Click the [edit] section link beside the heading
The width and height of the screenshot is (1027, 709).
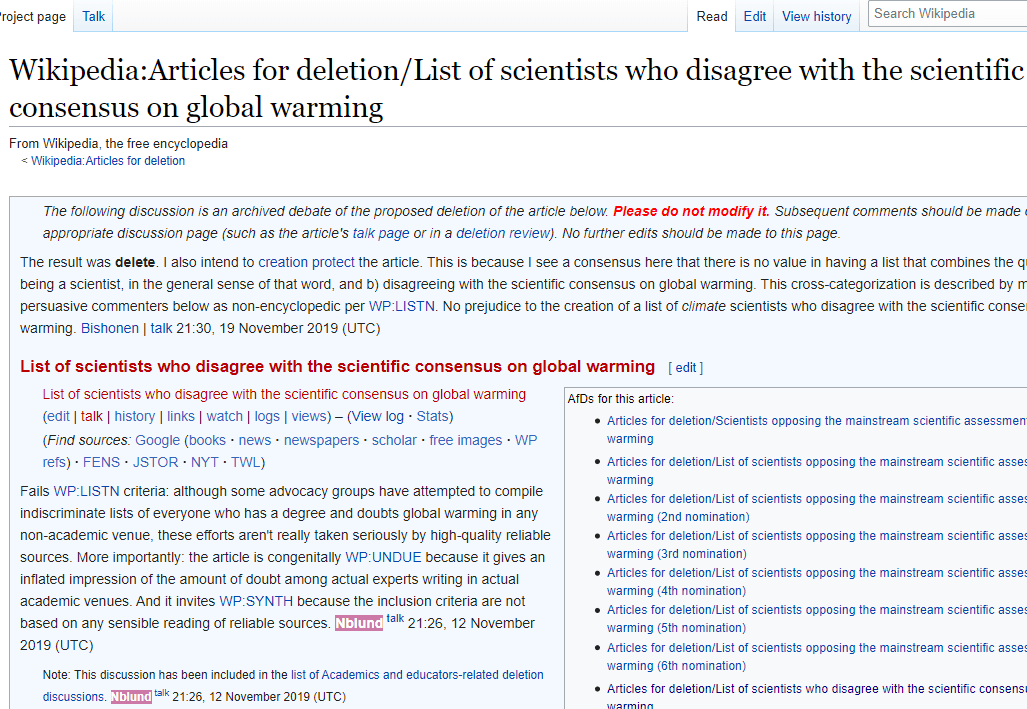click(x=686, y=368)
